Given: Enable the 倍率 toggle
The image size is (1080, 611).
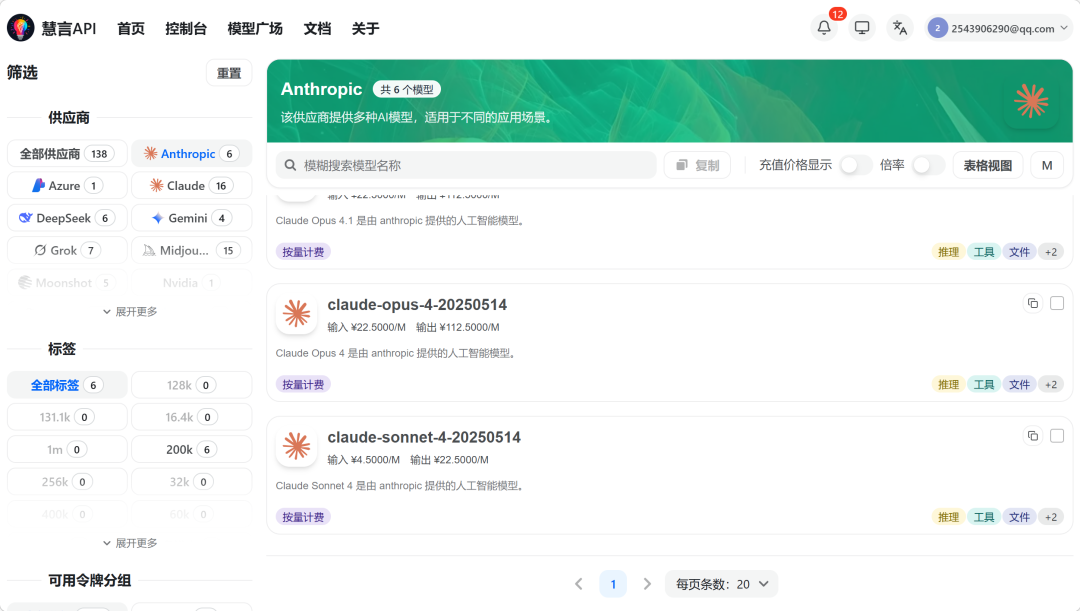Looking at the screenshot, I should [926, 163].
